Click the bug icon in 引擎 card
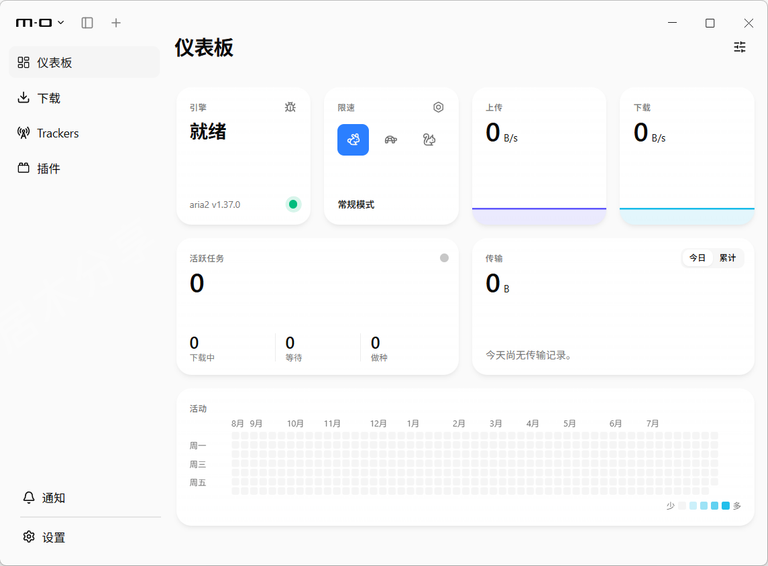The width and height of the screenshot is (768, 566). [290, 107]
